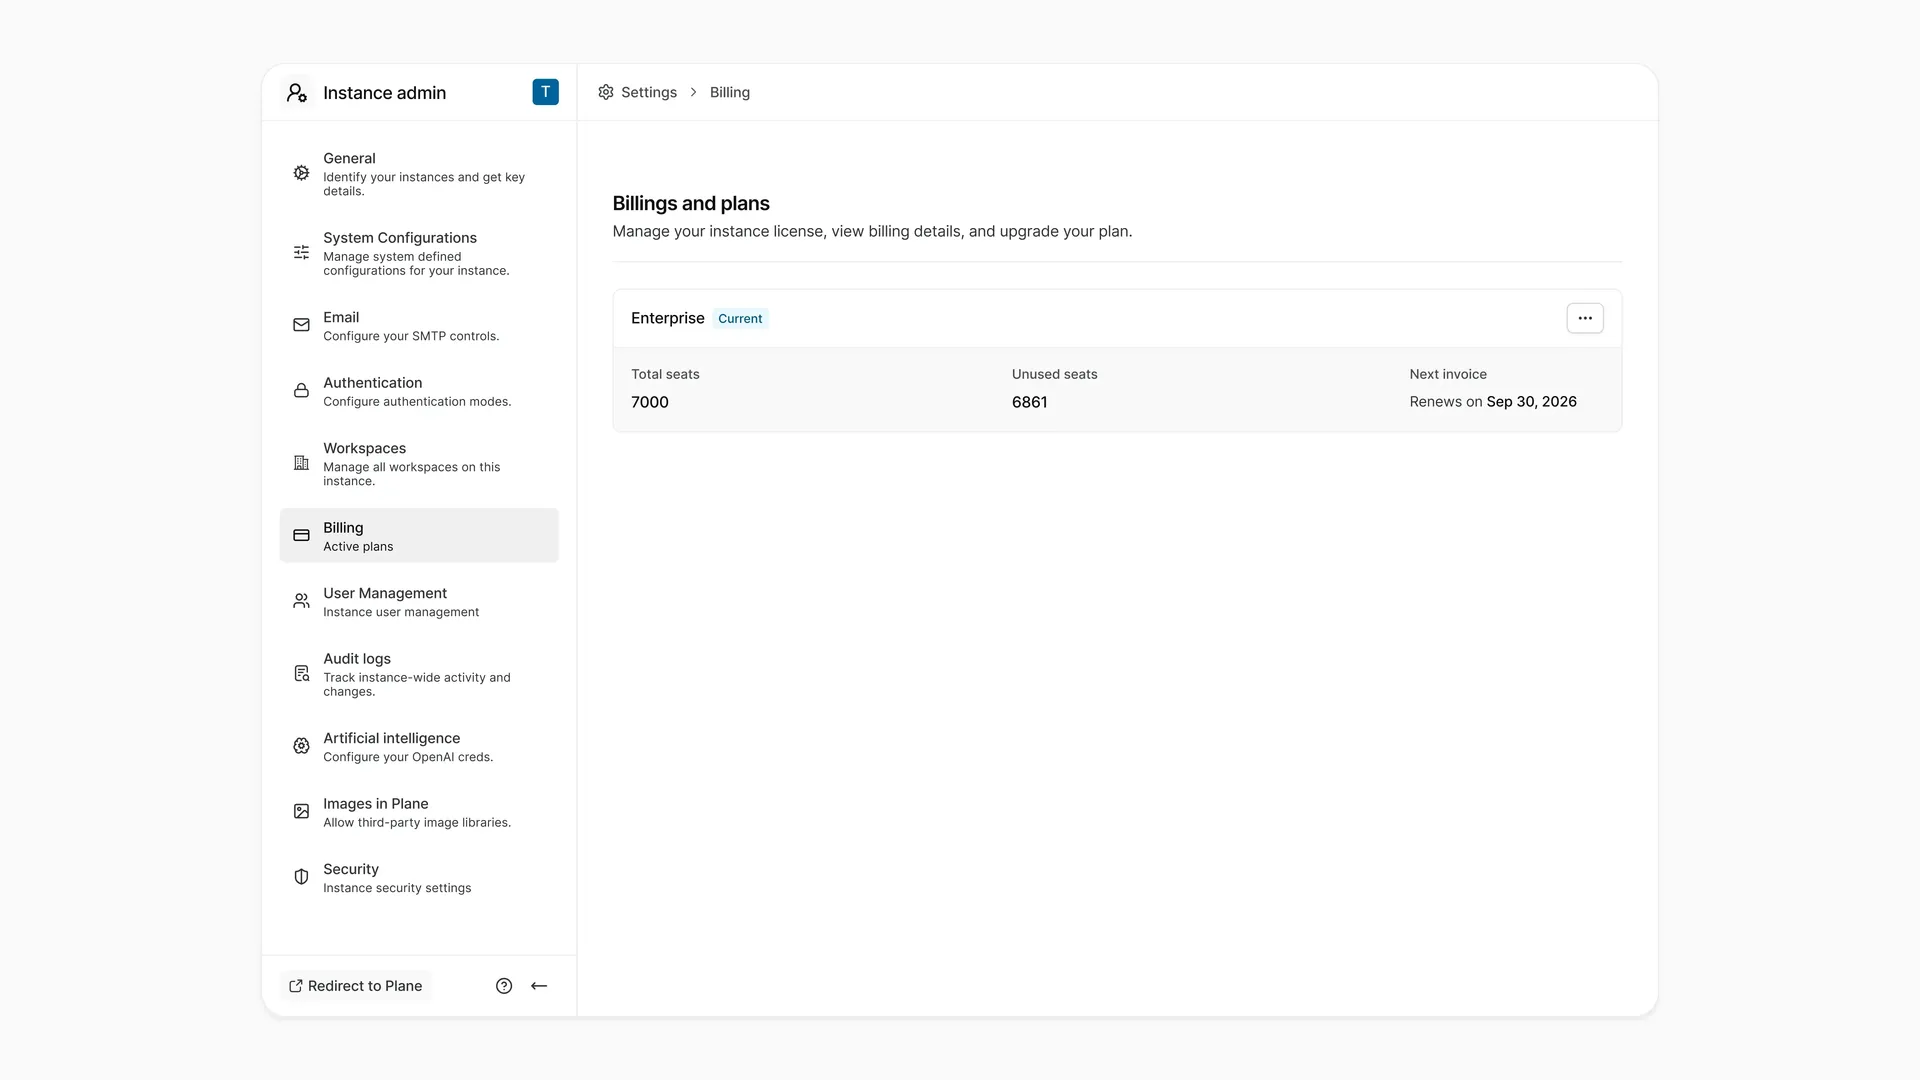1920x1080 pixels.
Task: Open Security settings
Action: tap(419, 878)
